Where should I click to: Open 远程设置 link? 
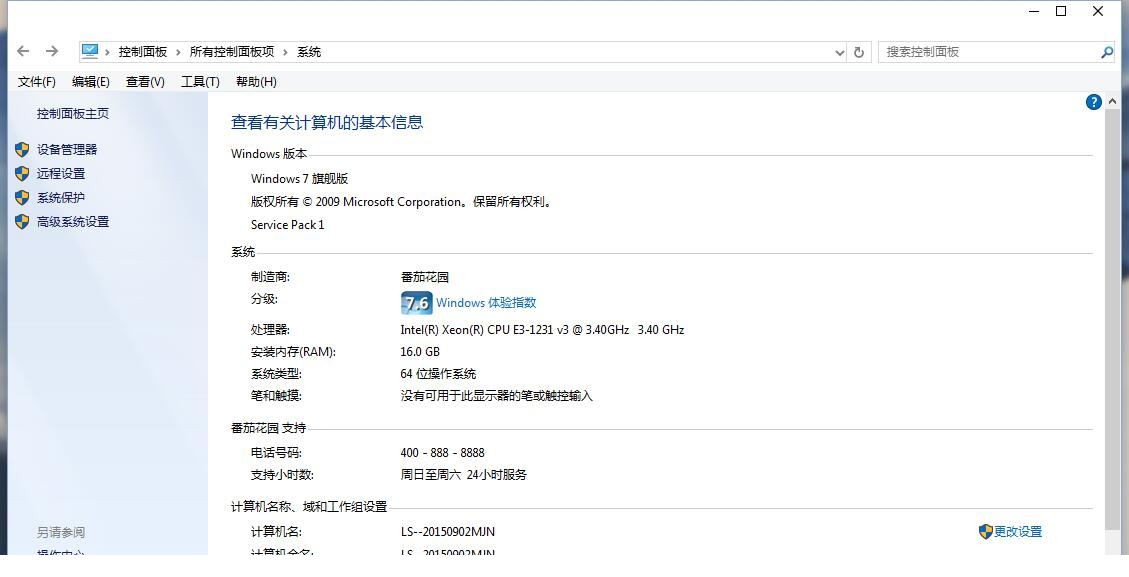[x=61, y=174]
